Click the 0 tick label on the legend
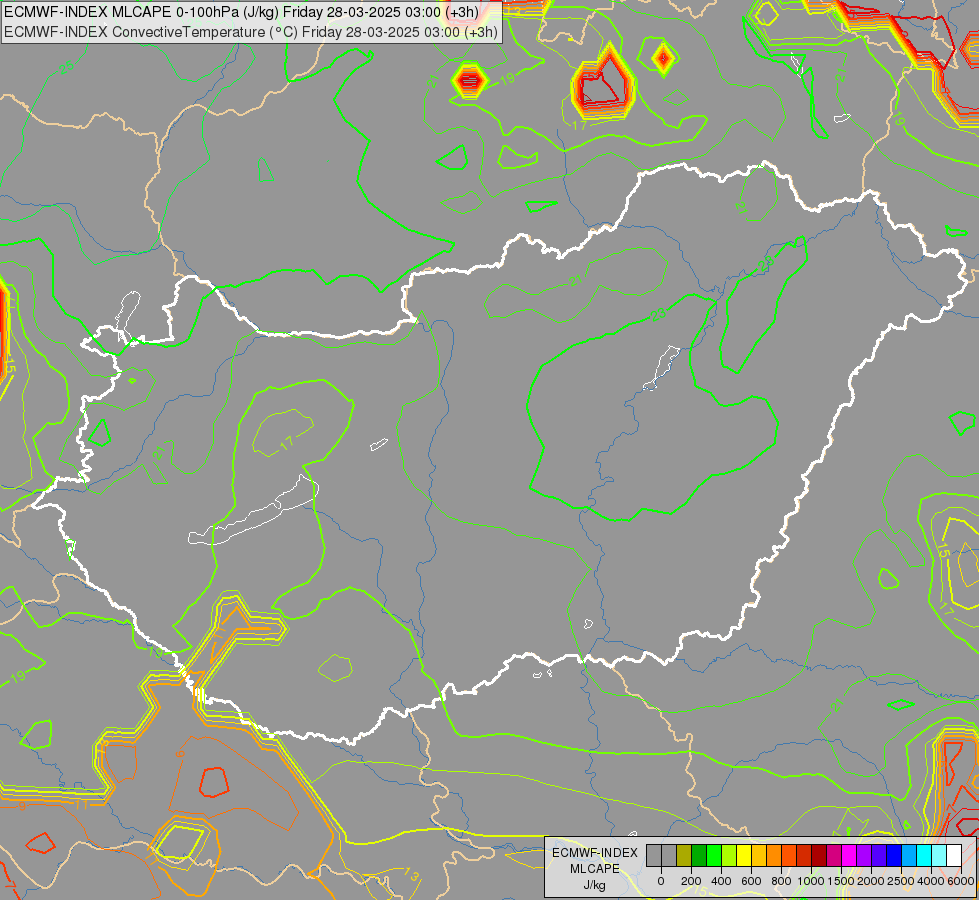Viewport: 979px width, 900px height. pos(661,881)
